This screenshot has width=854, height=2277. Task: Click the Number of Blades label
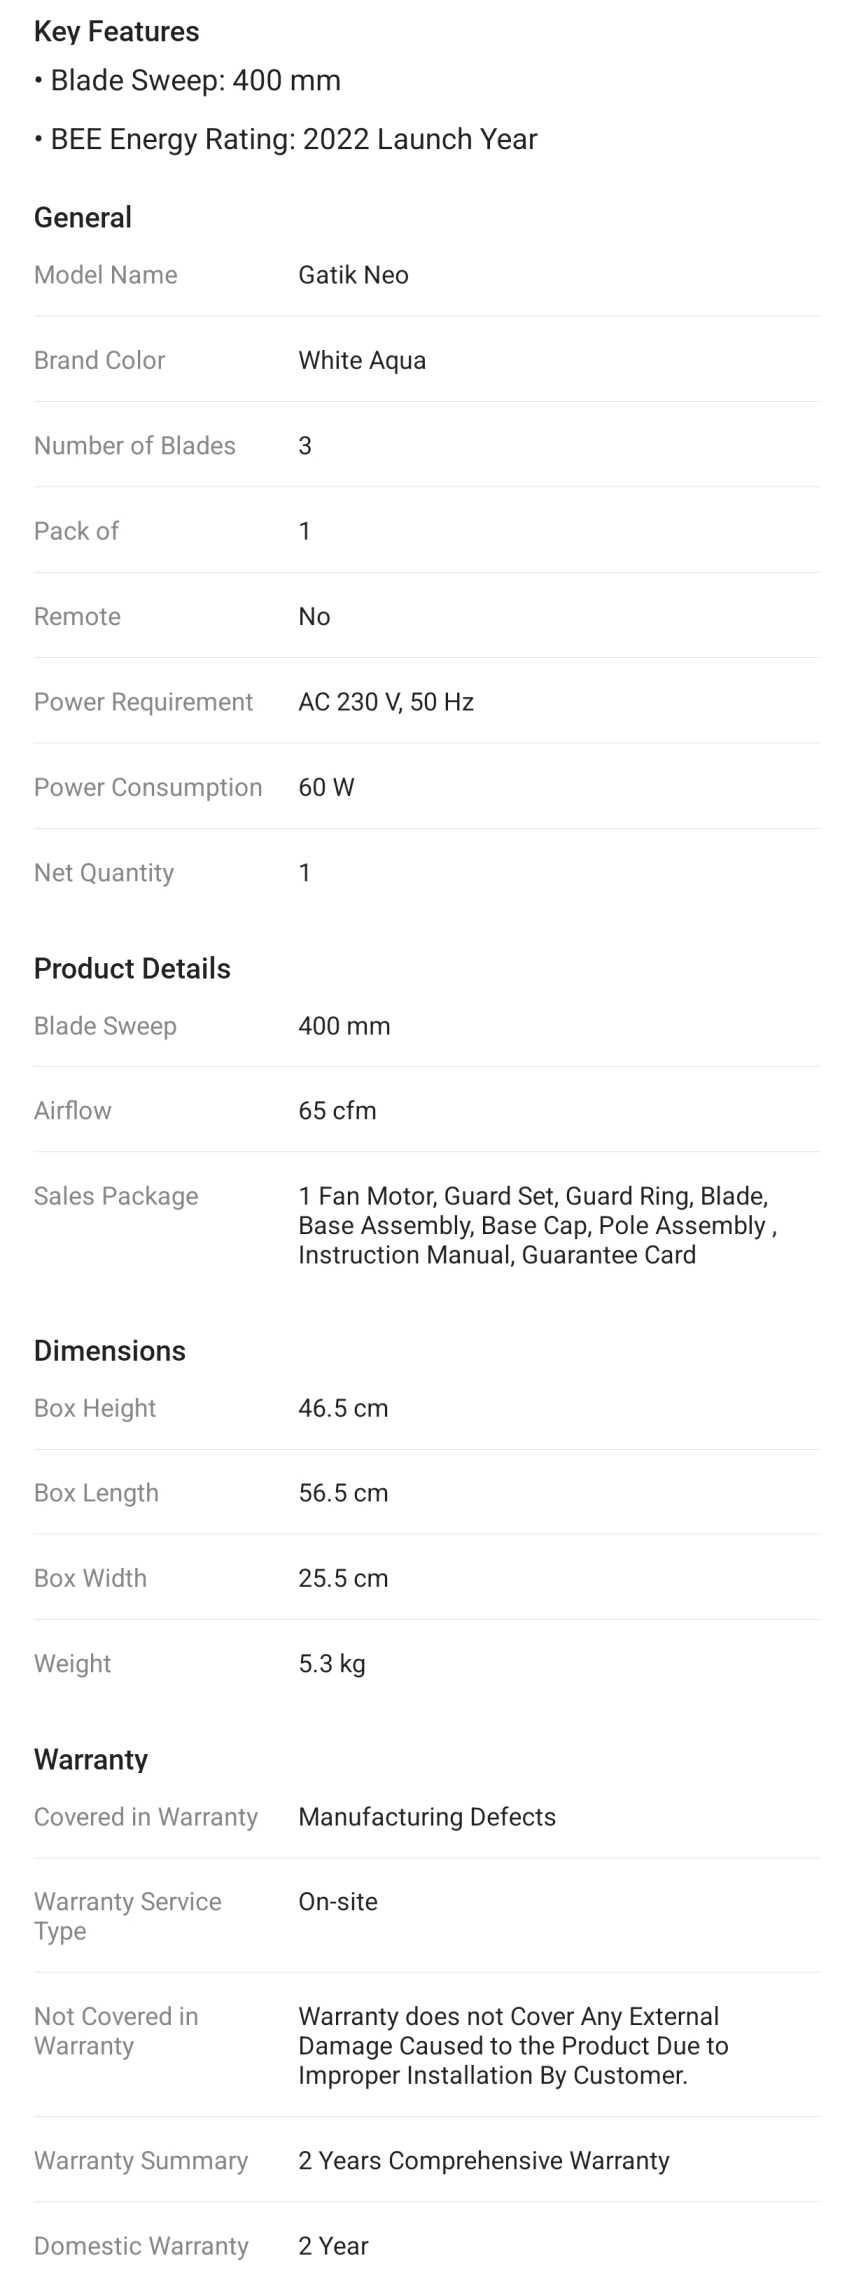coord(135,446)
